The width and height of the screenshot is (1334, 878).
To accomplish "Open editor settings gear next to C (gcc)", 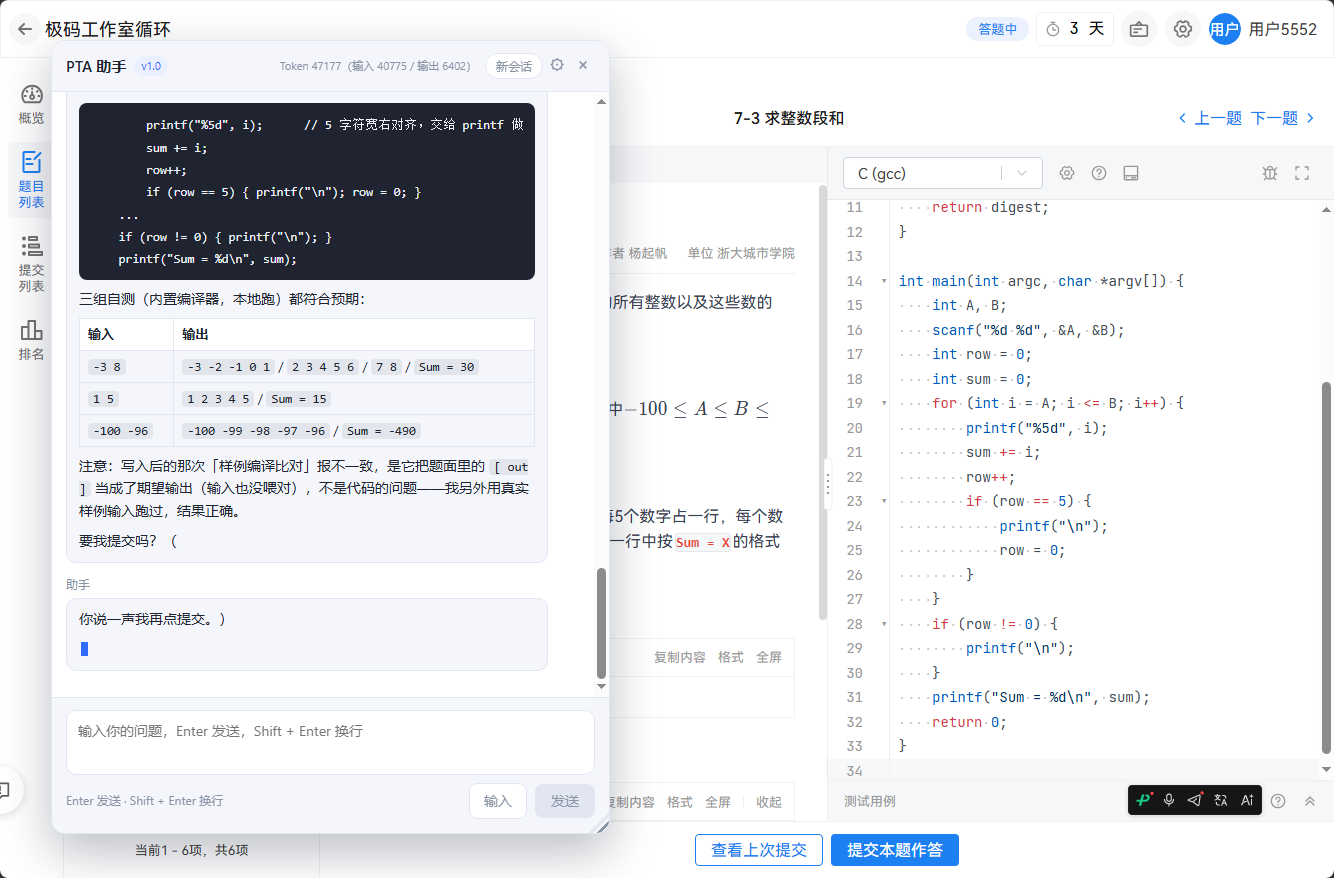I will [1067, 173].
